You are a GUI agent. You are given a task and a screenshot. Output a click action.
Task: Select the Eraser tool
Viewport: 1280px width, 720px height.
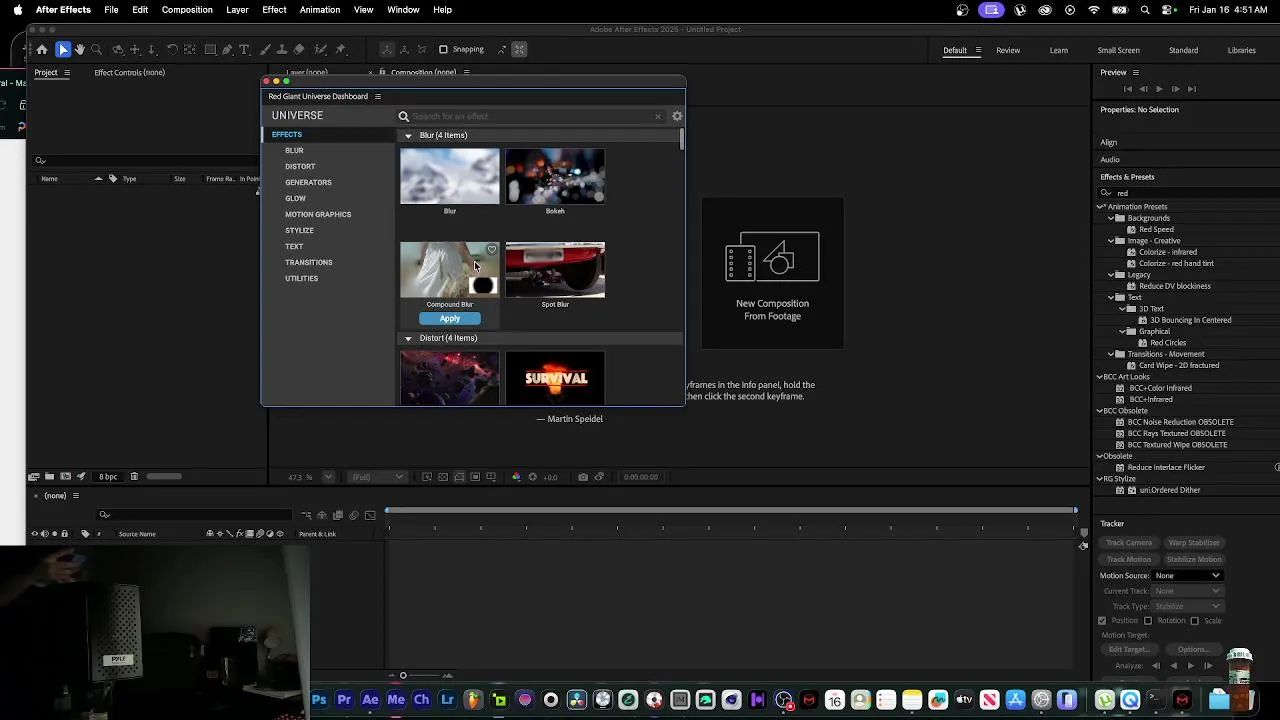click(299, 49)
